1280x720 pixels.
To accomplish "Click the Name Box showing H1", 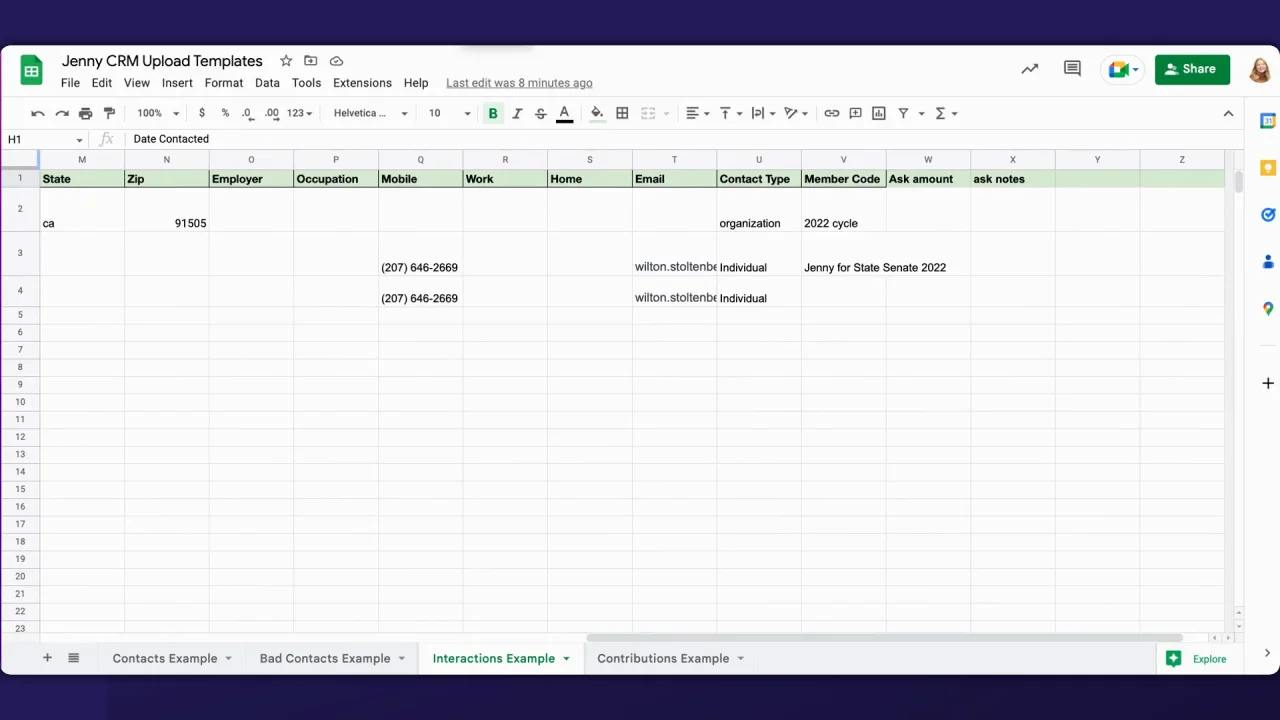I will tap(45, 139).
